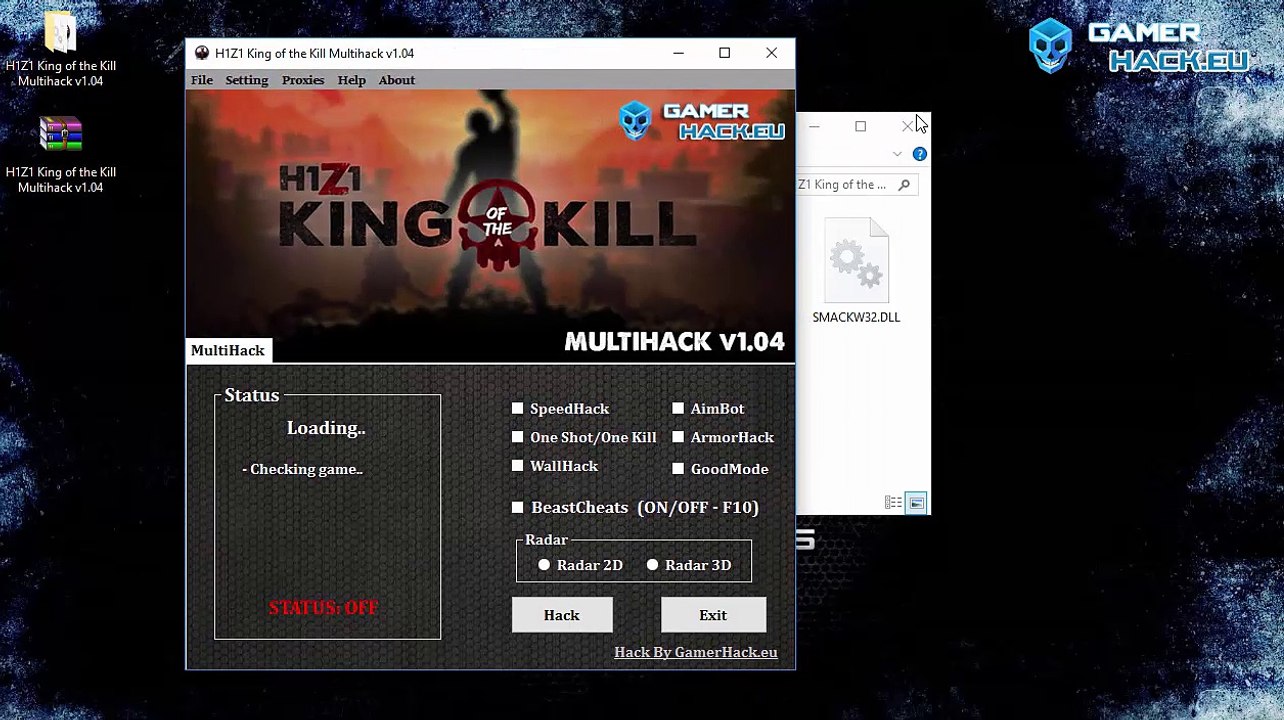
Task: Open the Proxies menu
Action: [303, 80]
